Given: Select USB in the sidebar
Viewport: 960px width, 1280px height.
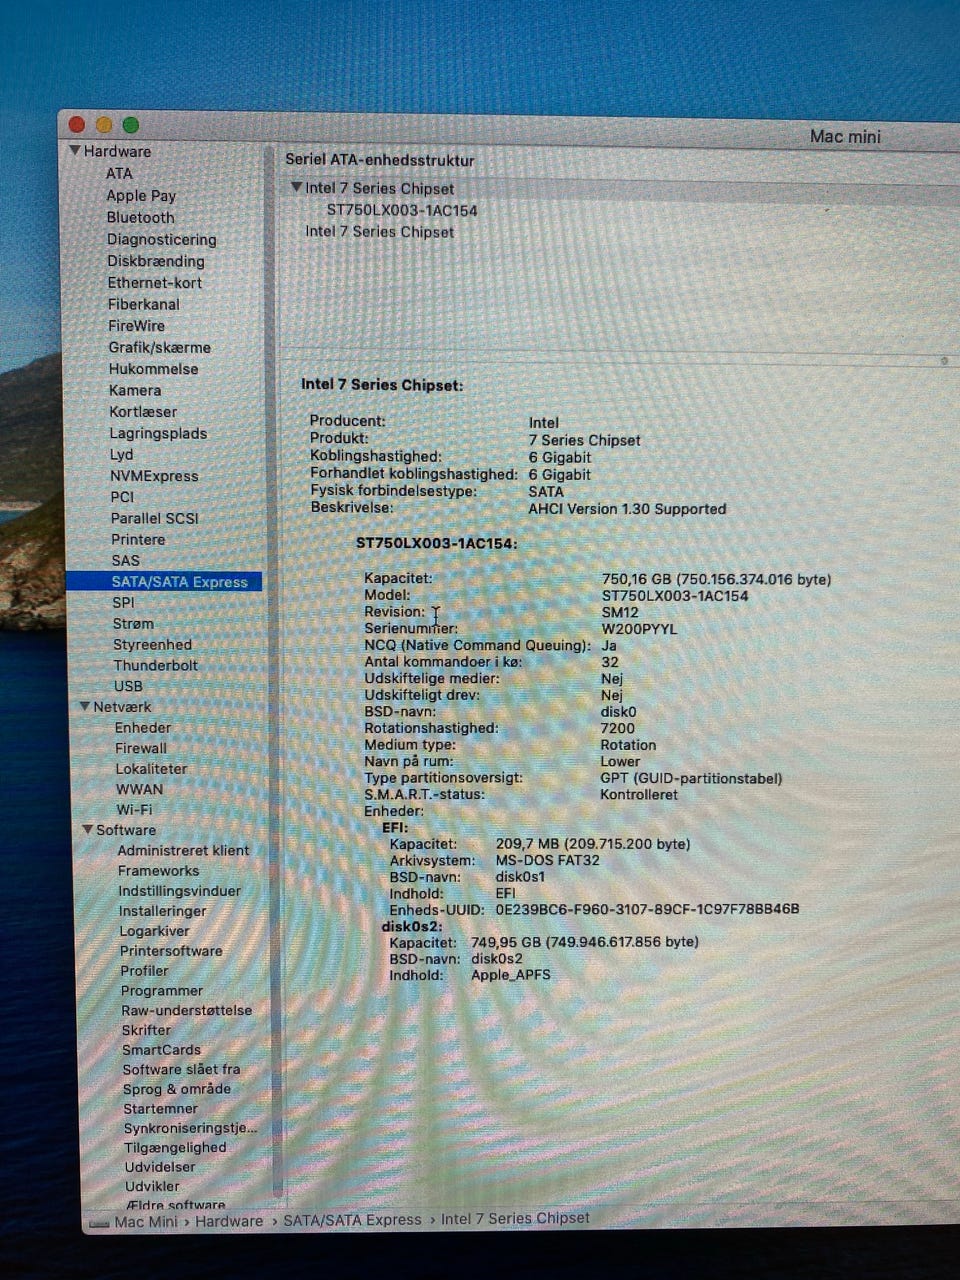Looking at the screenshot, I should [128, 686].
